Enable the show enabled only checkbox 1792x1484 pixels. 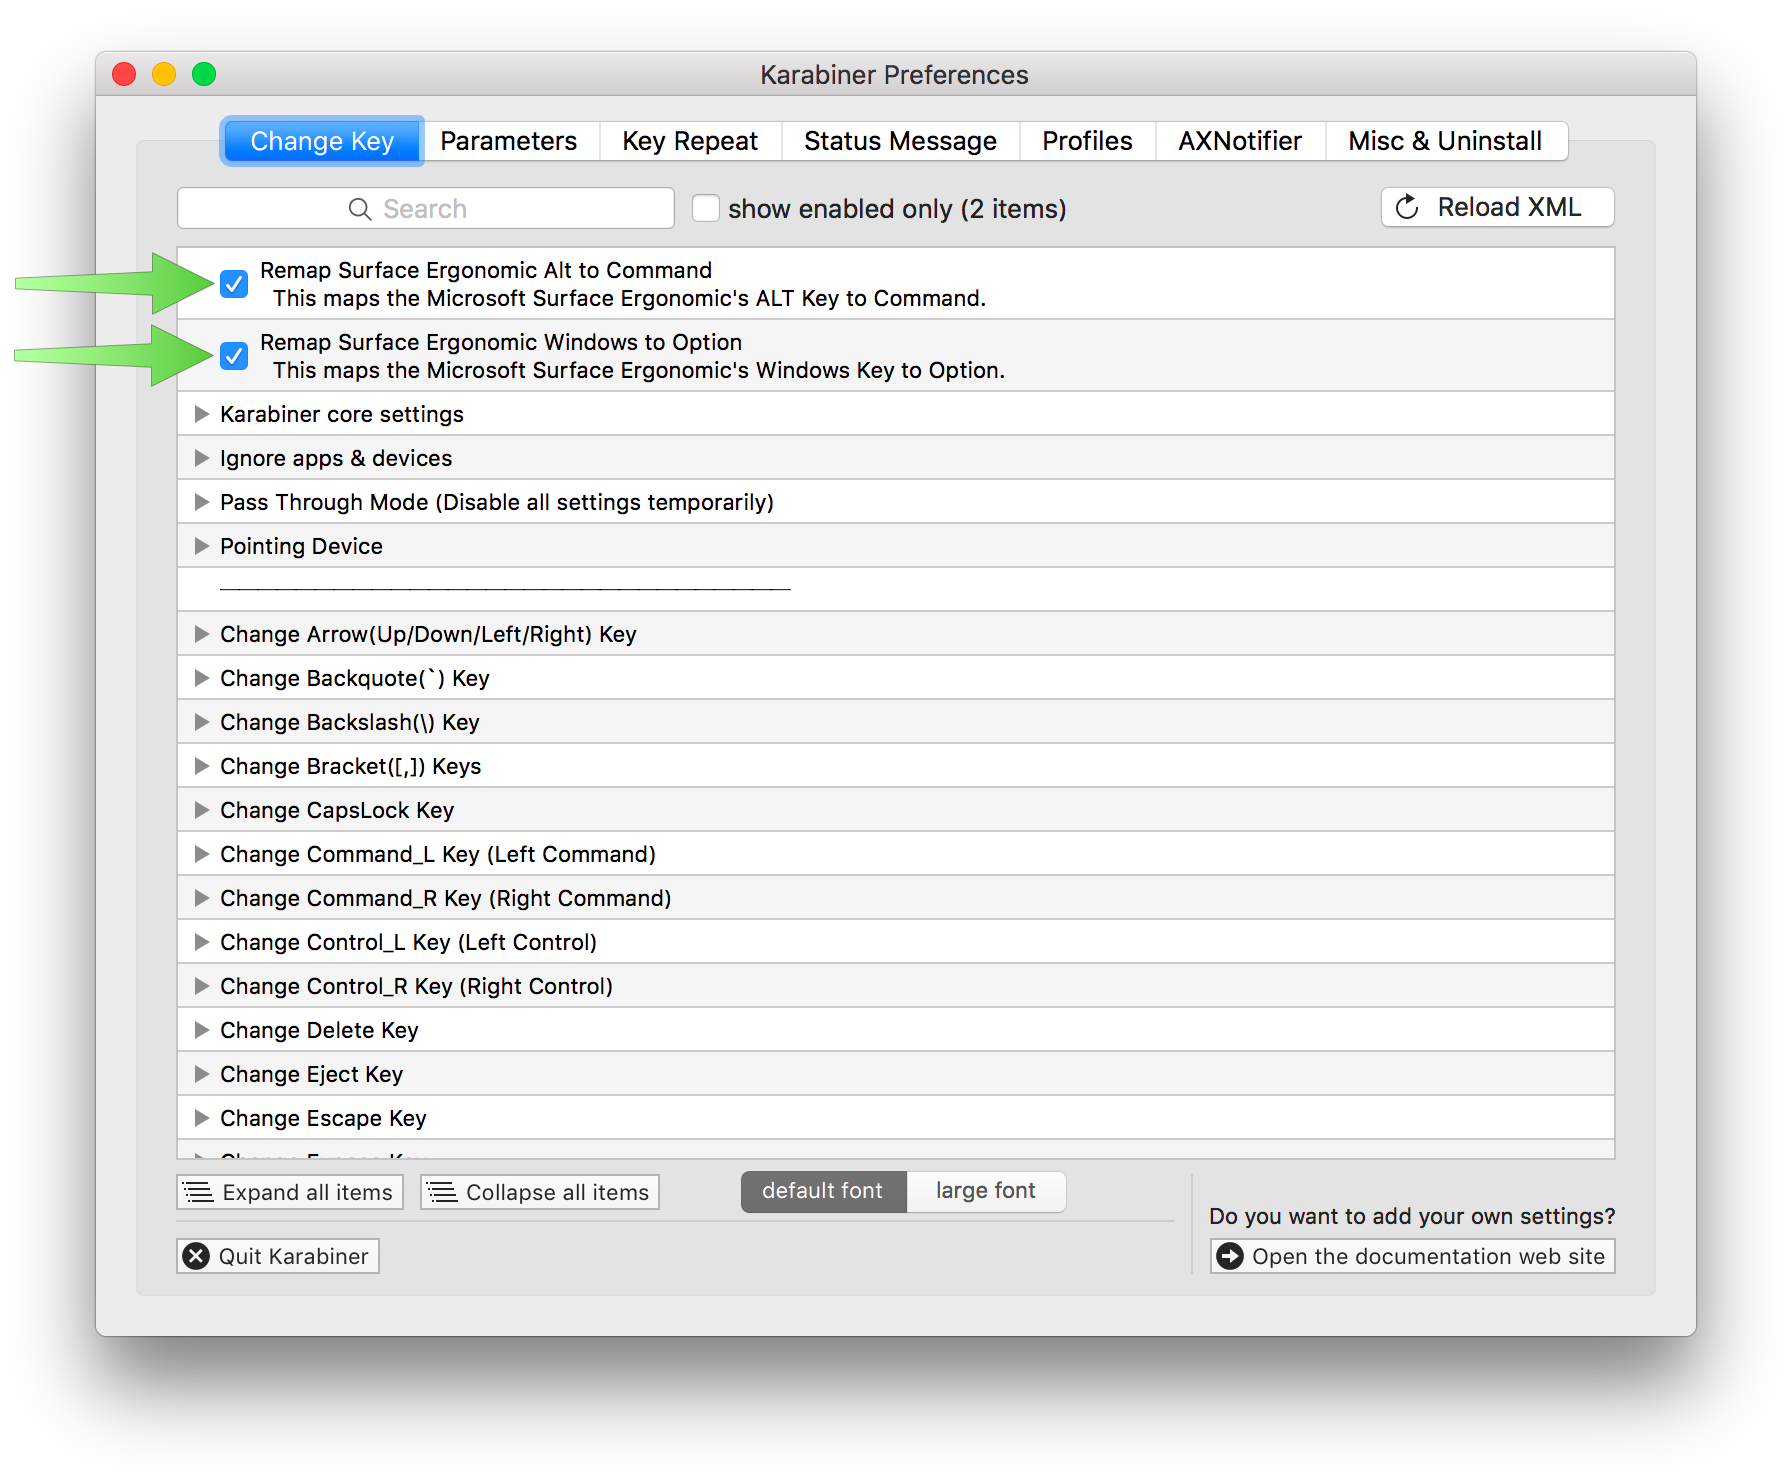(706, 208)
